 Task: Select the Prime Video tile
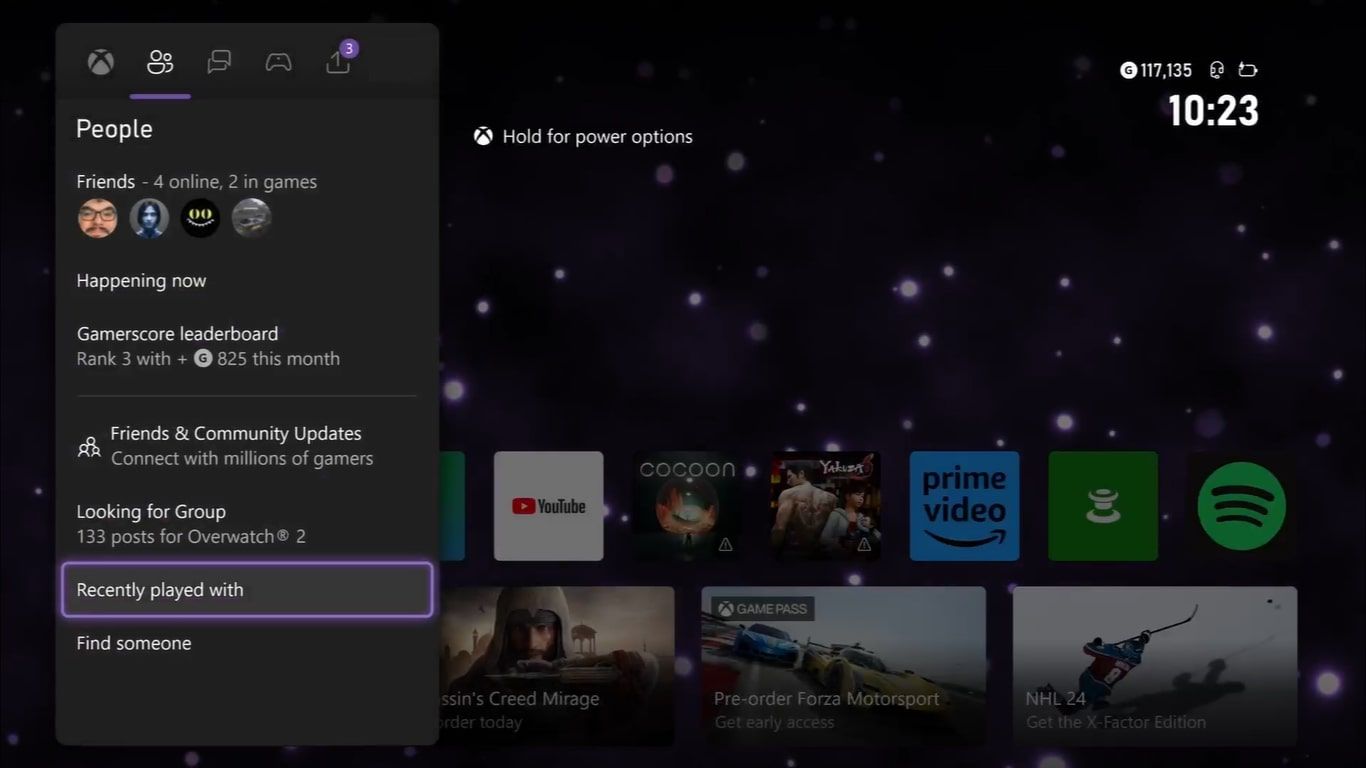(x=964, y=505)
